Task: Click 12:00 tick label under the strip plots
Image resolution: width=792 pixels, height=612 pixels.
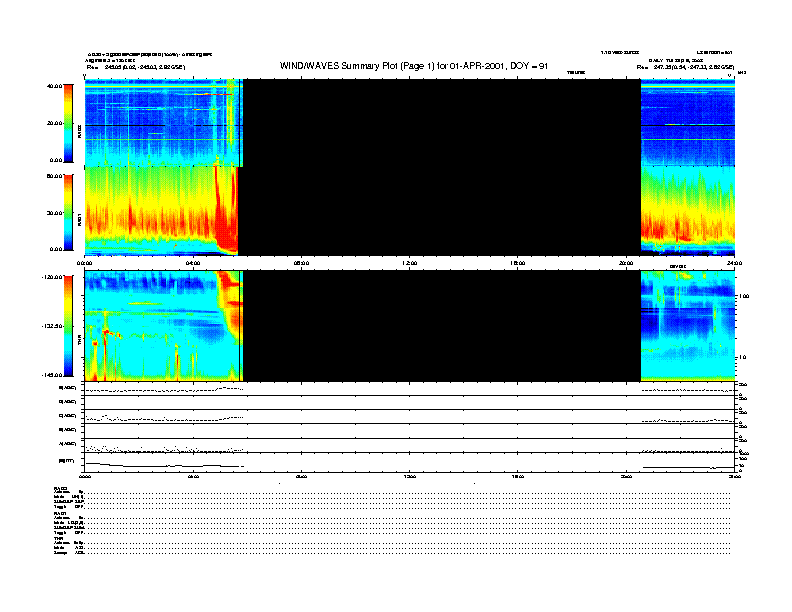Action: point(409,476)
